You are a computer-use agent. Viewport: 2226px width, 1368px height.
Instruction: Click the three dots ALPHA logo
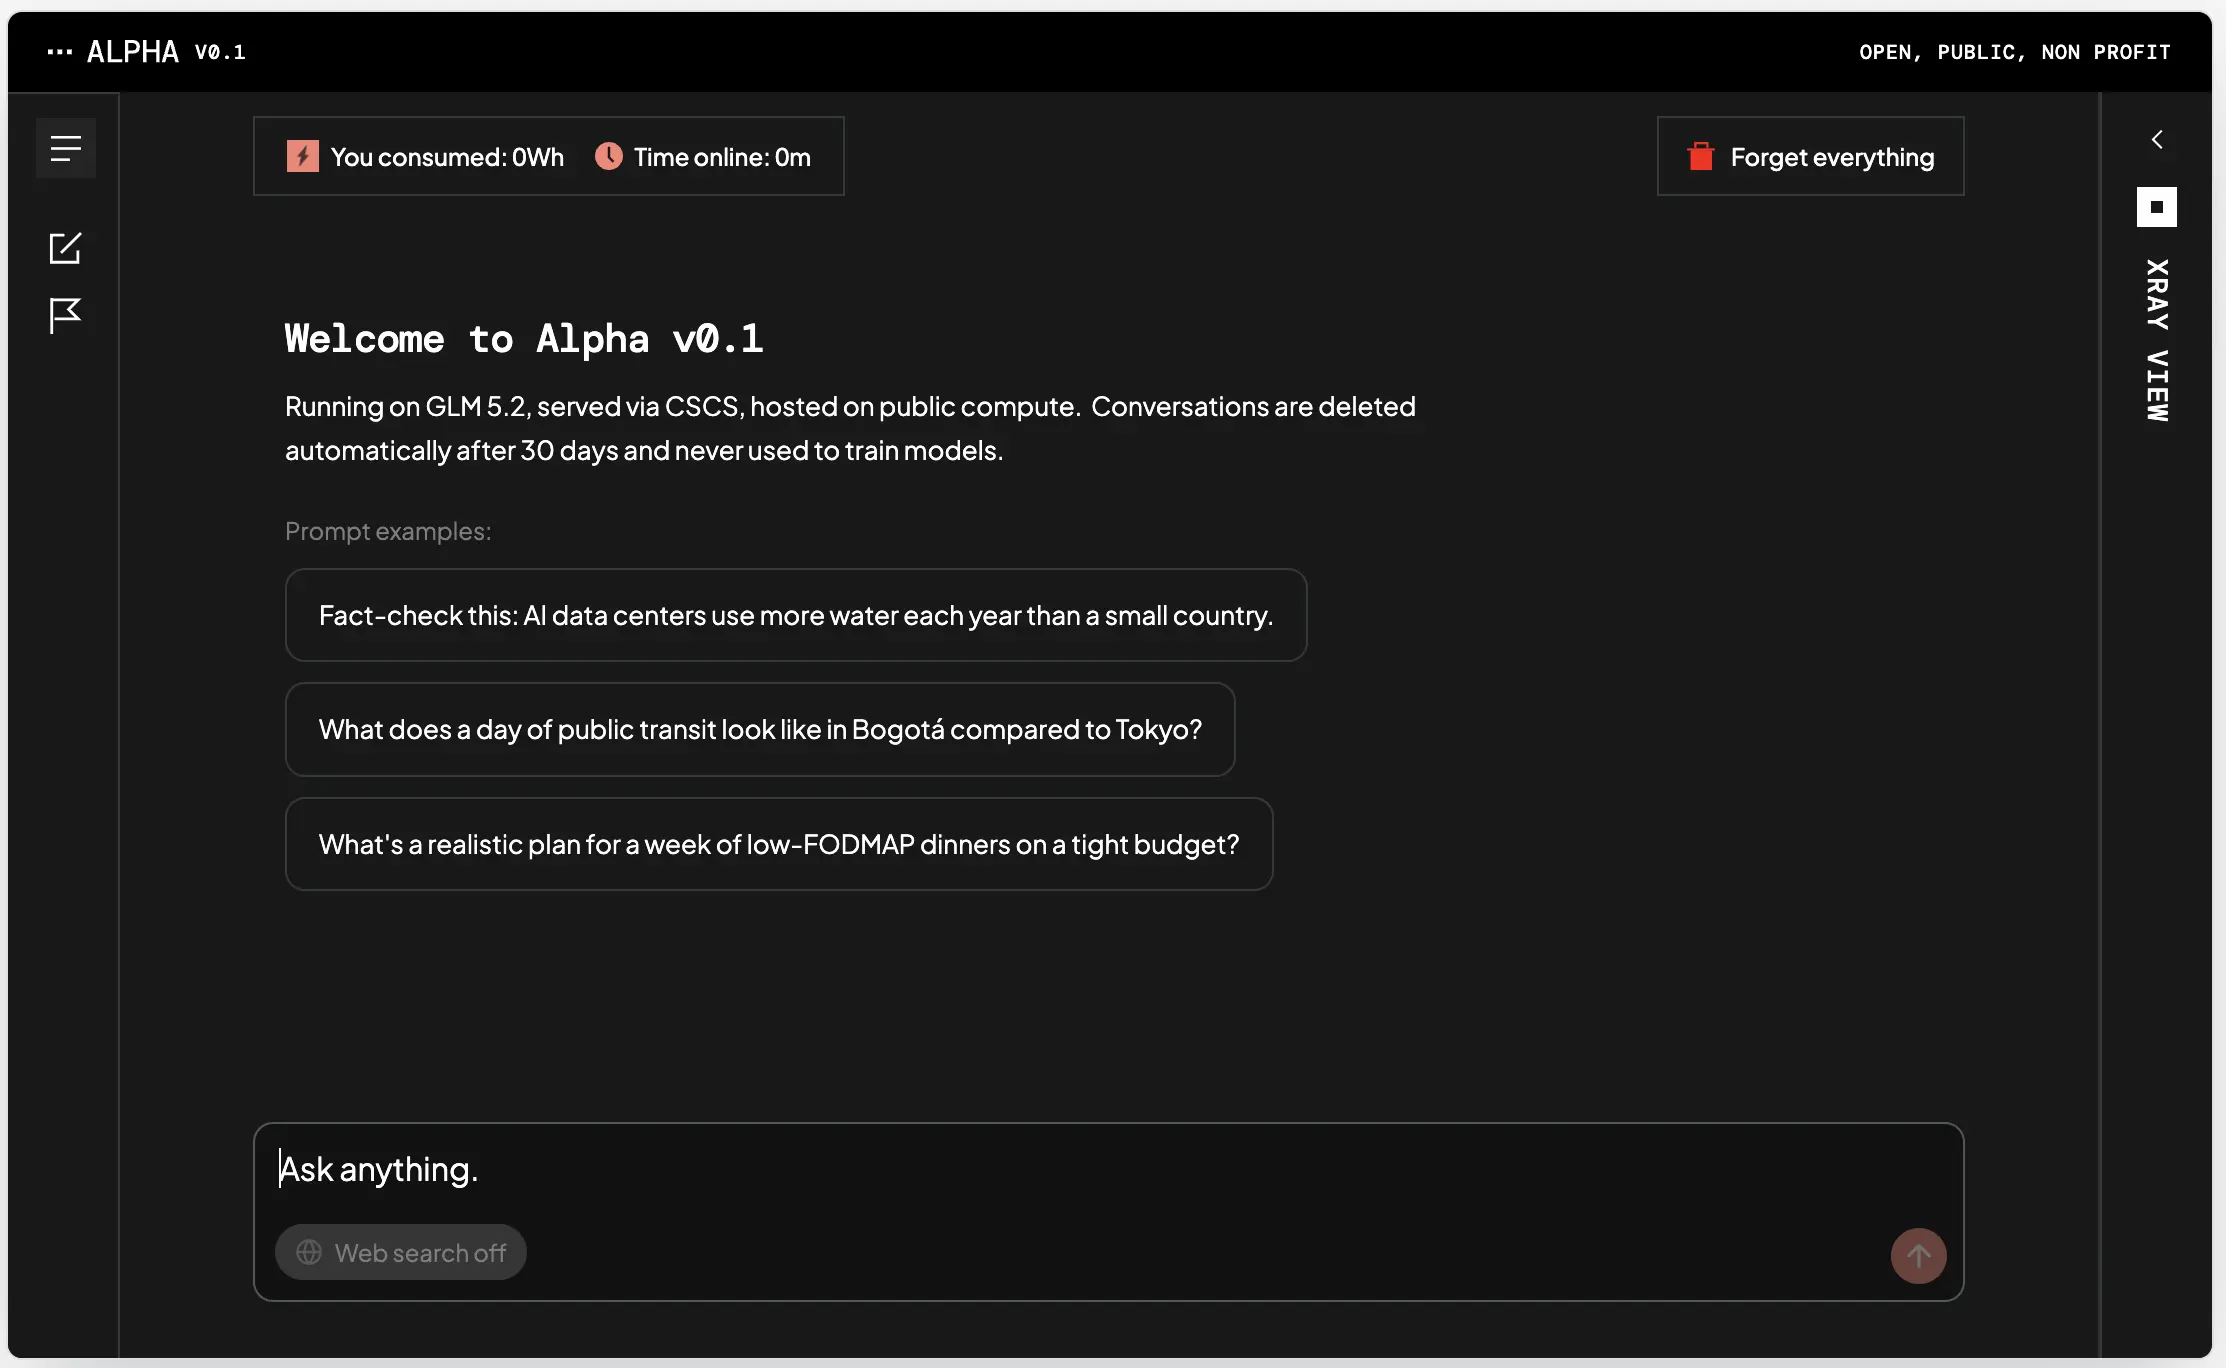(x=60, y=52)
